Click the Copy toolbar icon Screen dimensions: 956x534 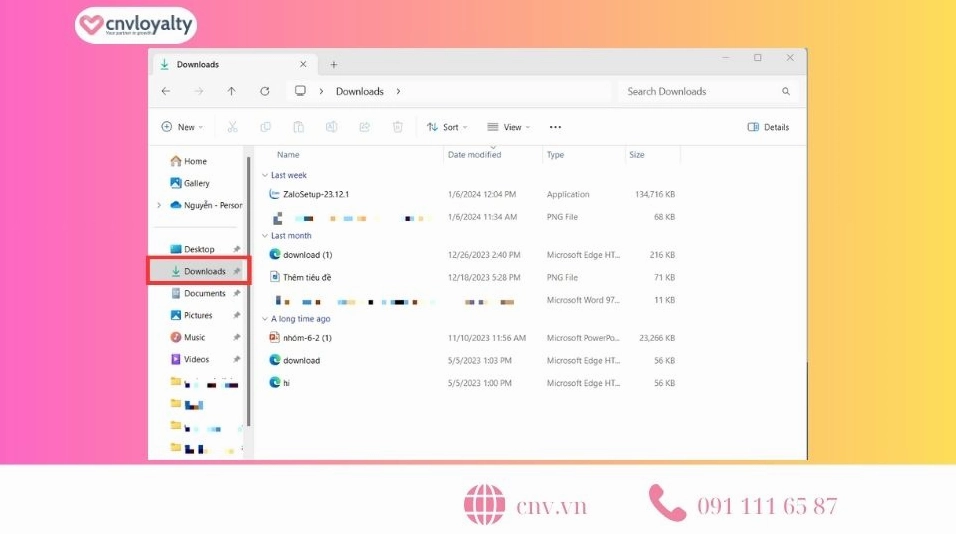coord(265,127)
